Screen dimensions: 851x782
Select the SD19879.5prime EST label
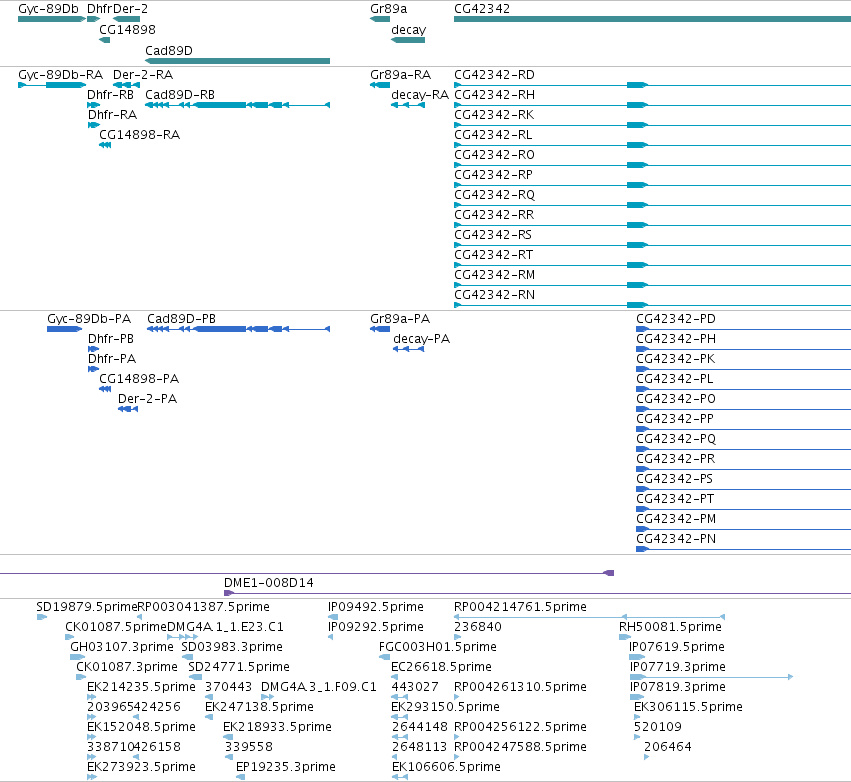(86, 607)
